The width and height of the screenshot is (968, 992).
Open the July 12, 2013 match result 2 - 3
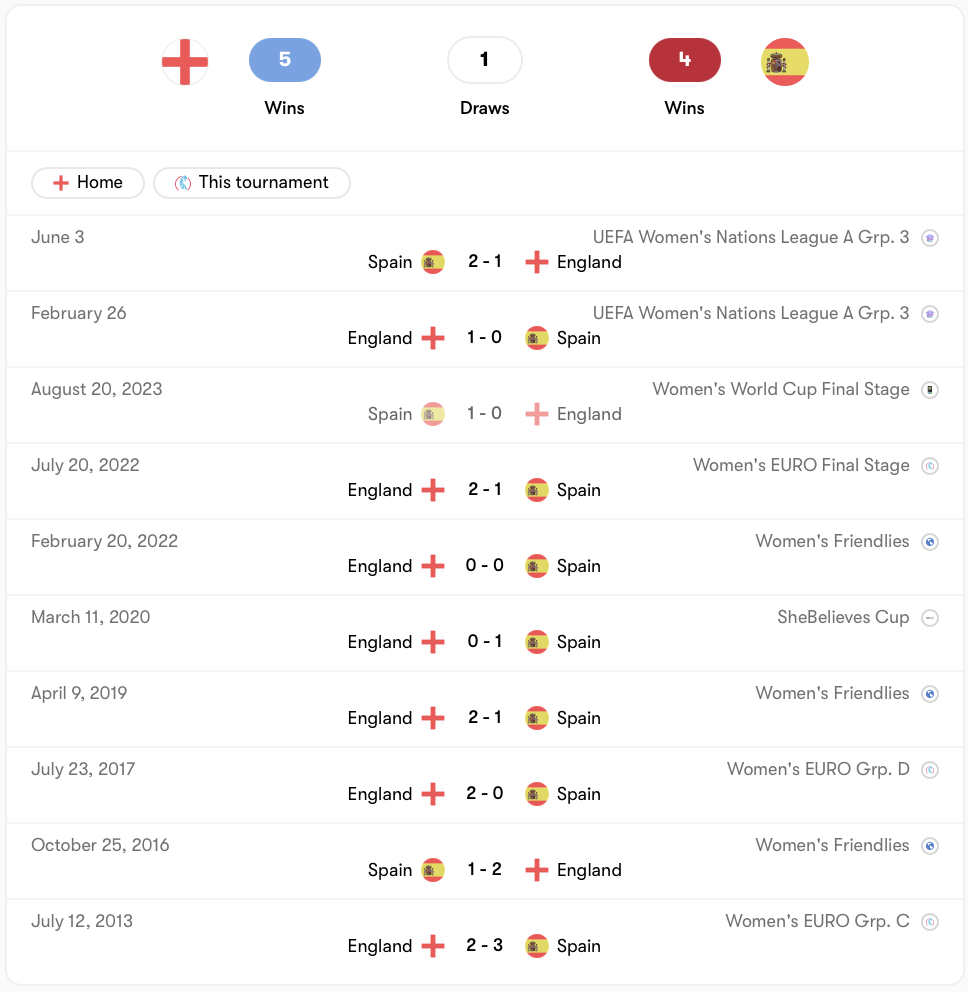click(x=485, y=945)
